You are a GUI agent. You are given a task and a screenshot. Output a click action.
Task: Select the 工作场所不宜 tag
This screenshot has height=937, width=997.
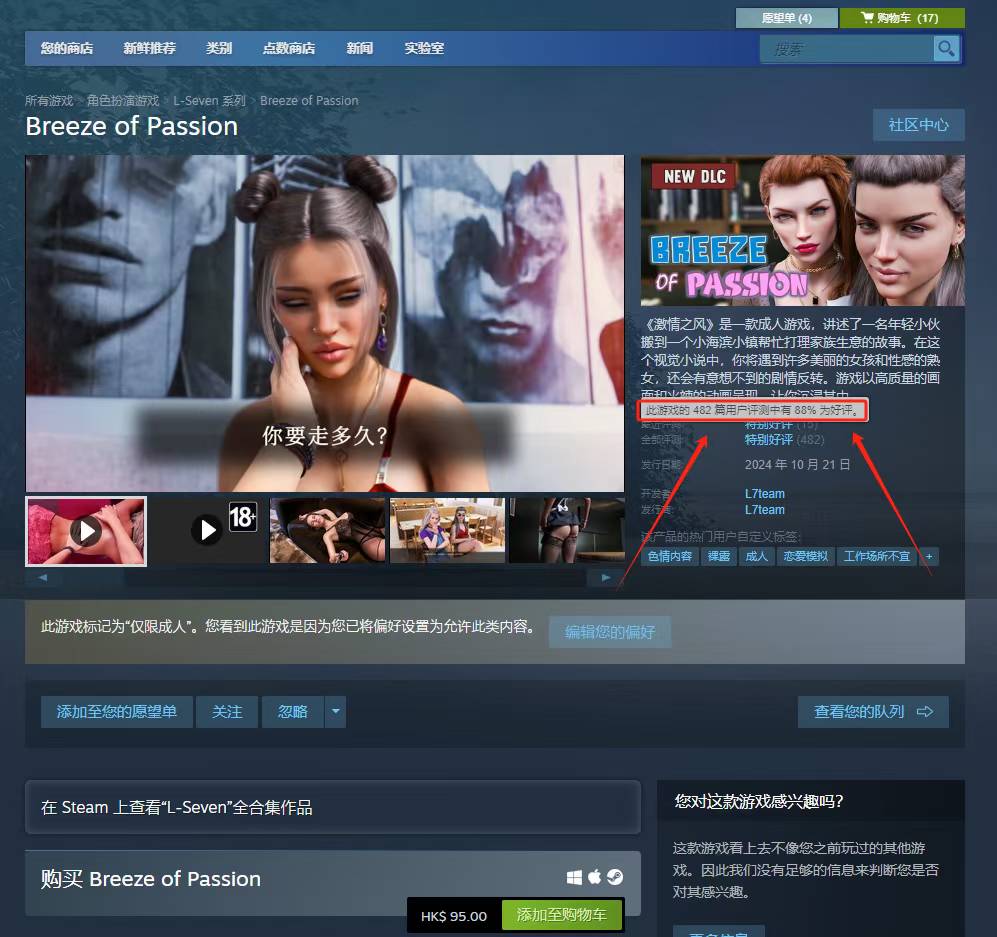click(876, 556)
